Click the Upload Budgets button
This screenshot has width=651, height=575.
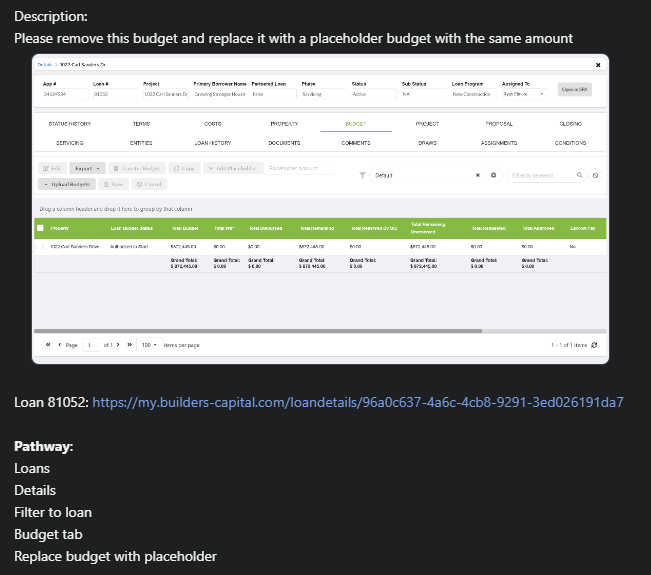[x=67, y=184]
